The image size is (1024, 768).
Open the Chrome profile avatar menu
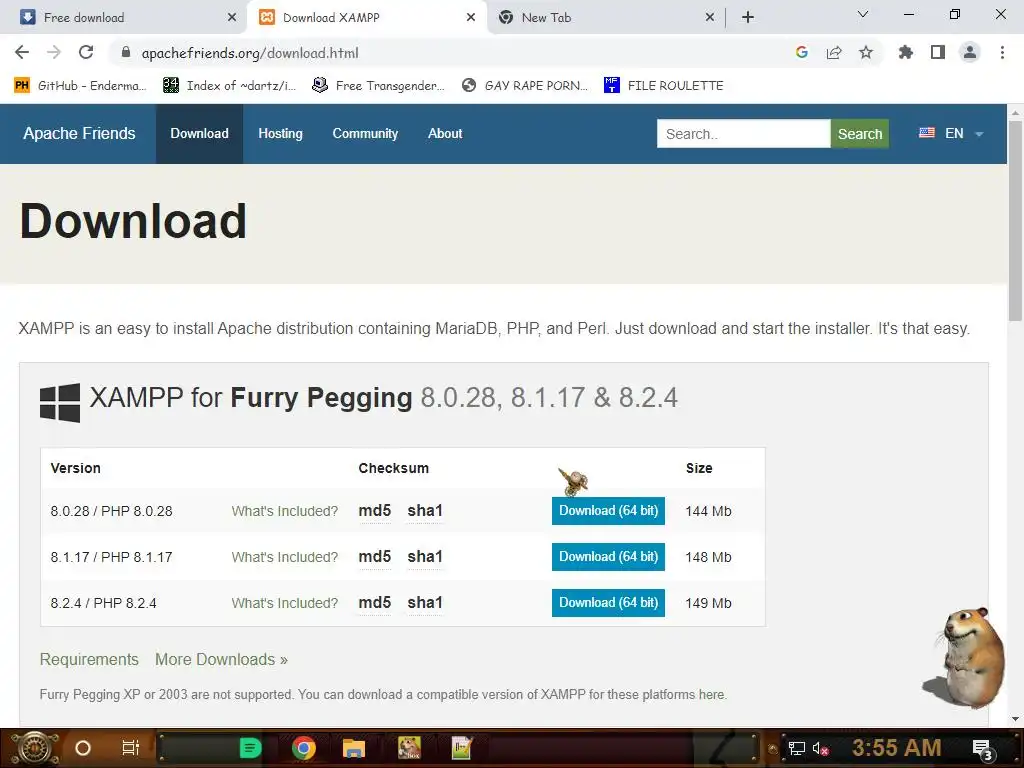click(x=970, y=52)
